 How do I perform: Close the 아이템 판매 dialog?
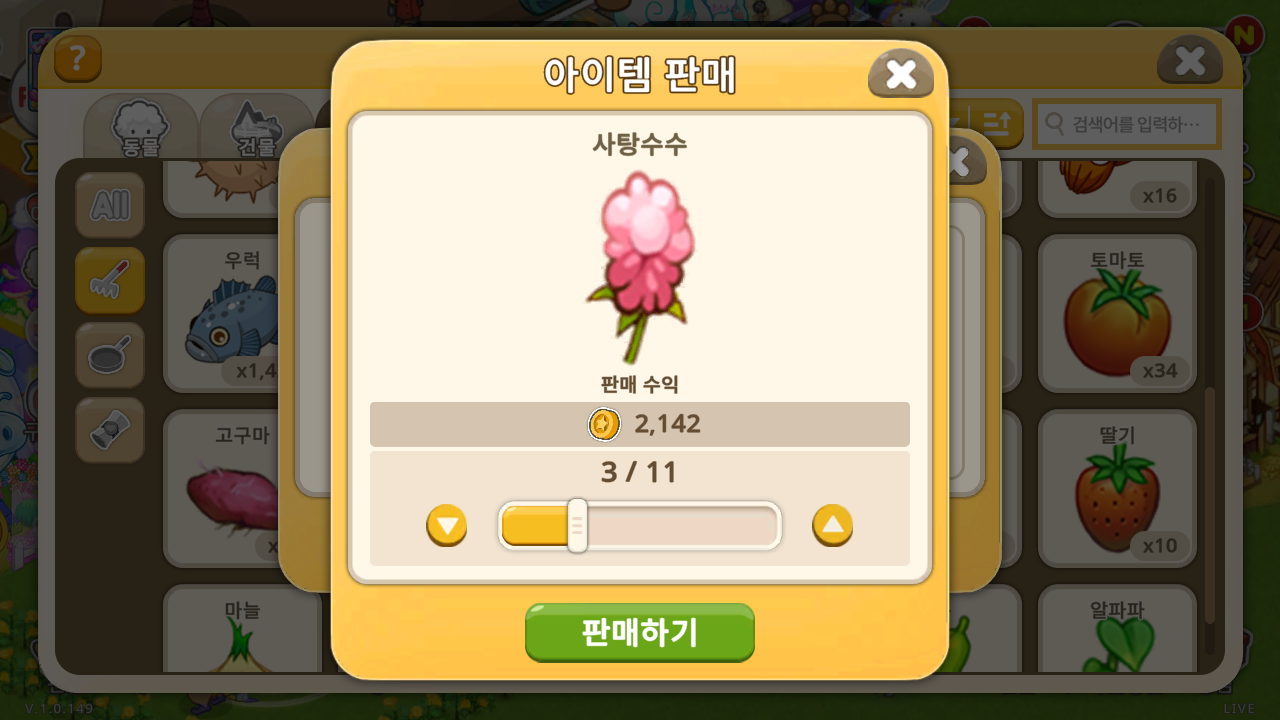901,73
